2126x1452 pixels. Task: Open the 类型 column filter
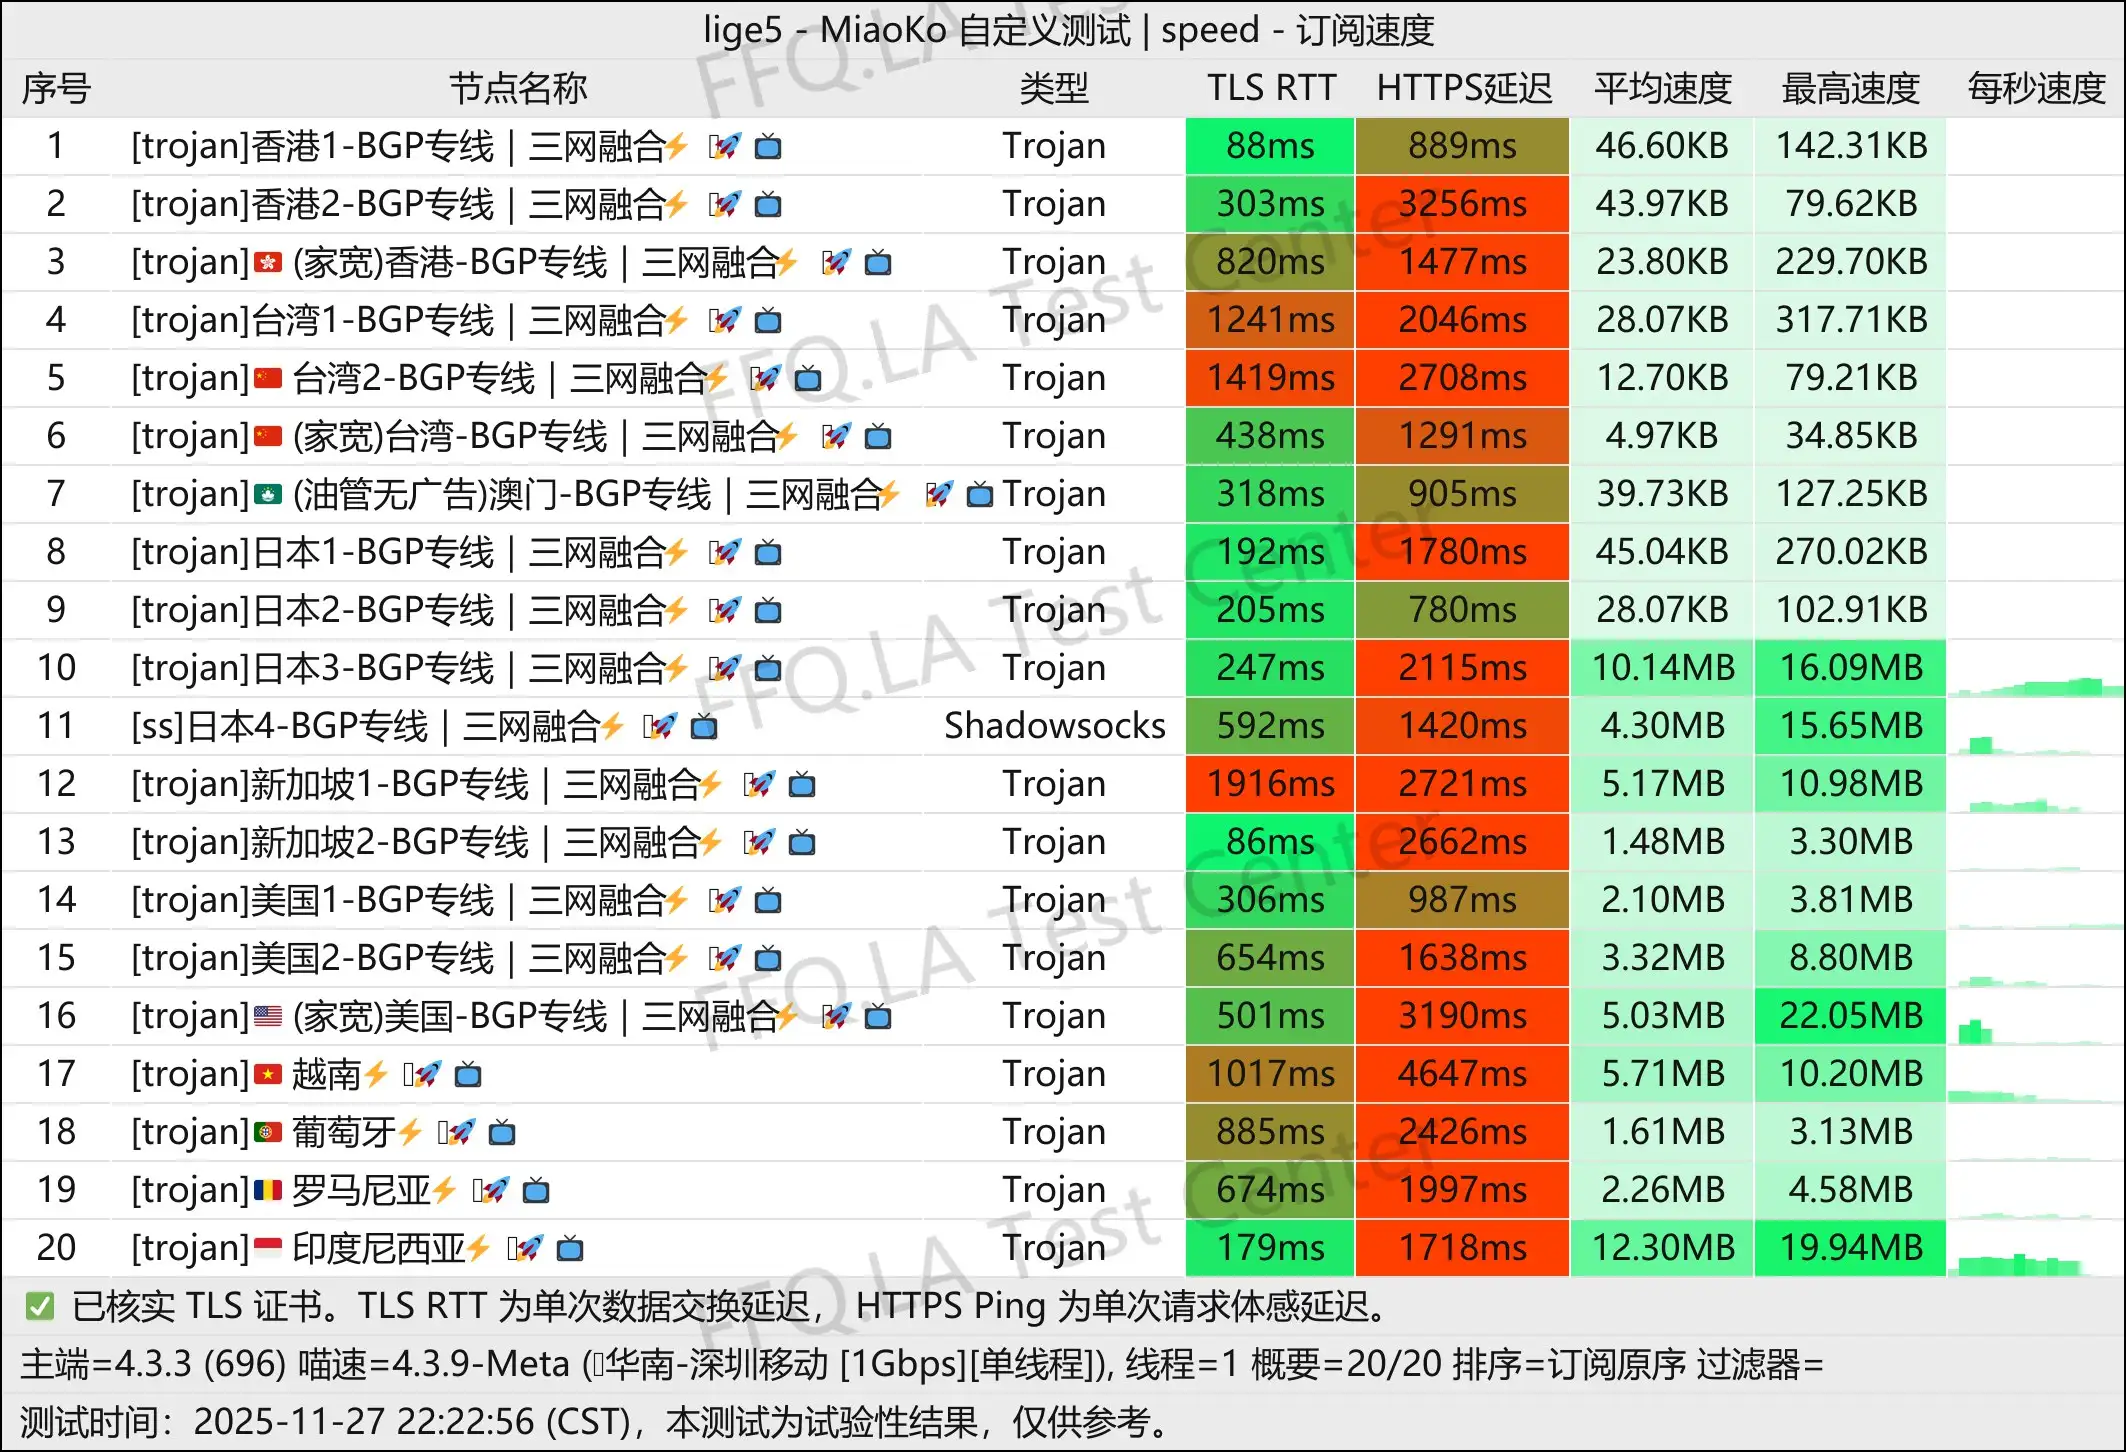tap(1053, 88)
